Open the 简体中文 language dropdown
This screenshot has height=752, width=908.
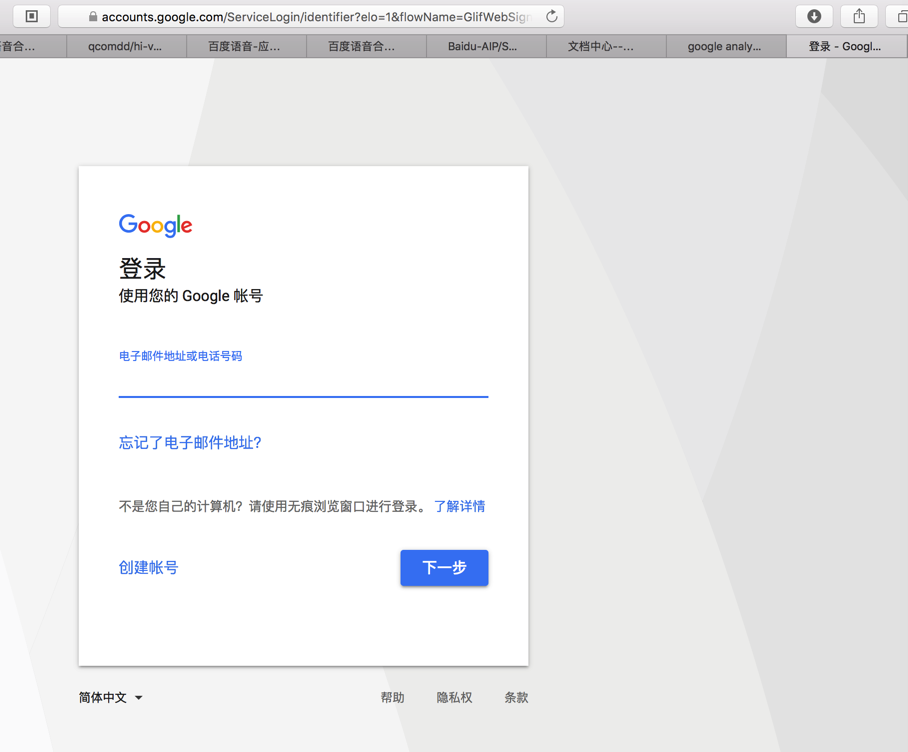(x=111, y=698)
